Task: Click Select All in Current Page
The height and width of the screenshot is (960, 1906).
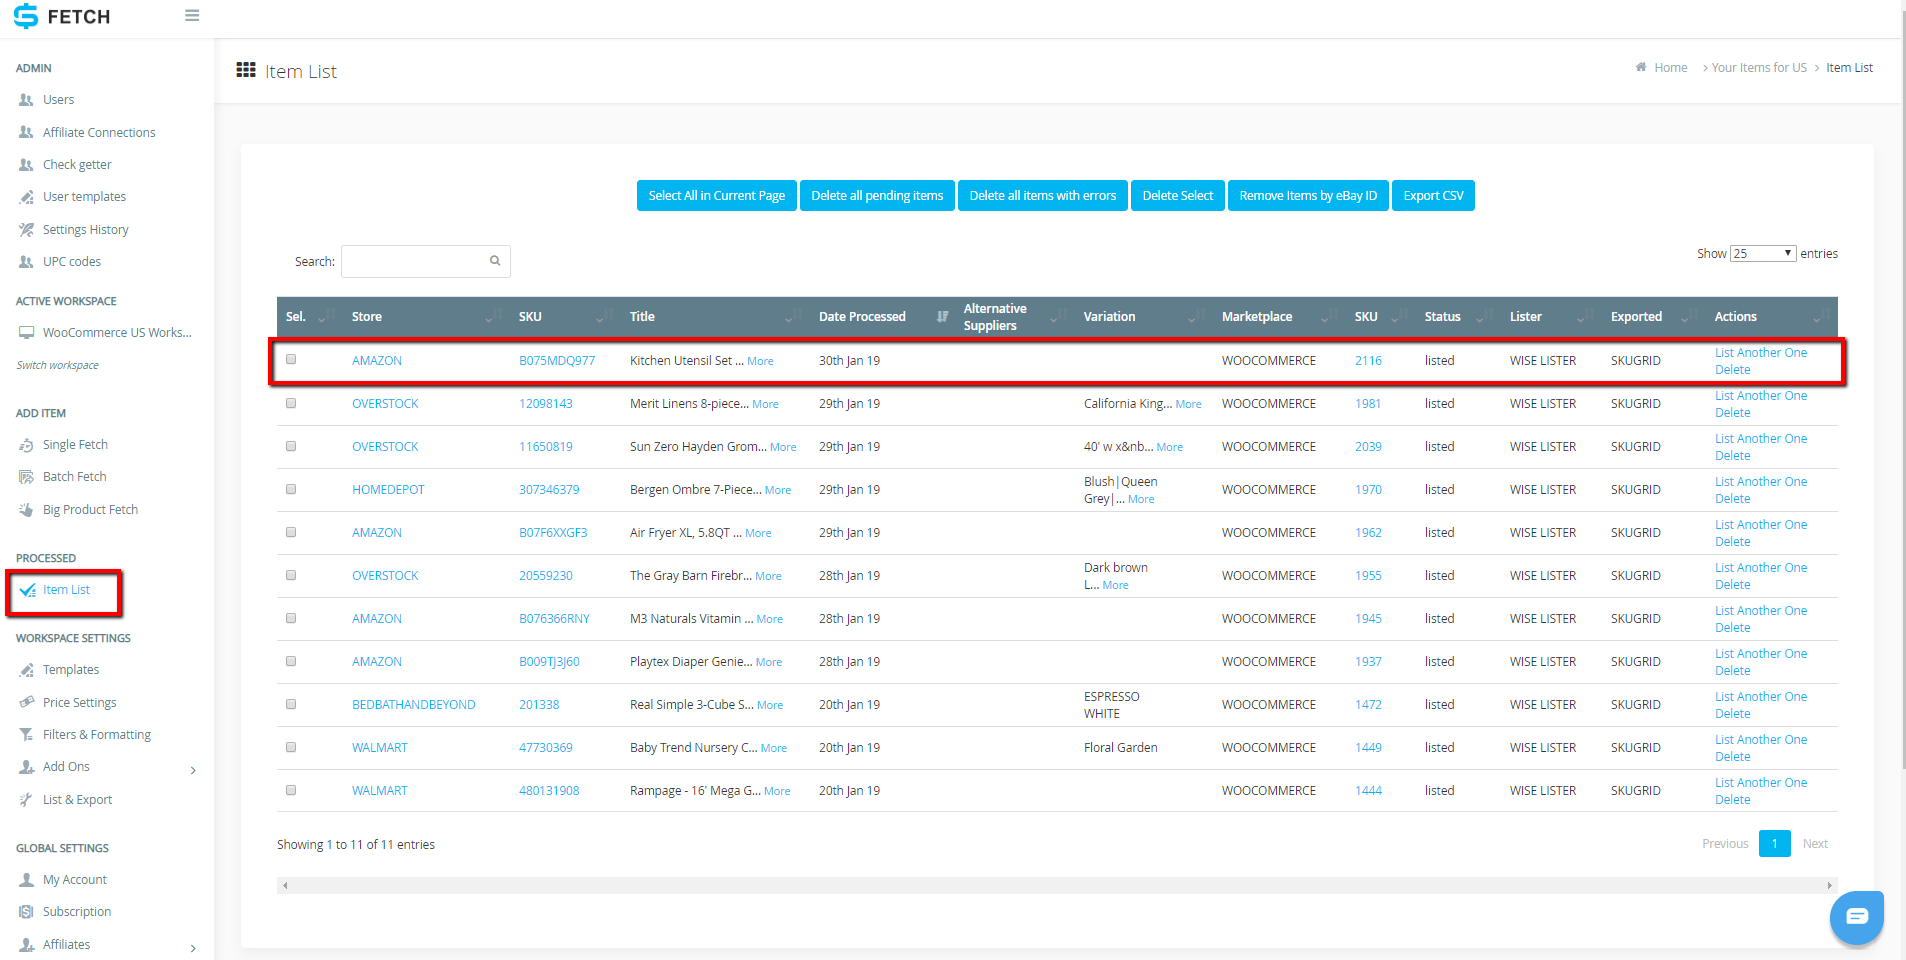Action: [x=717, y=196]
